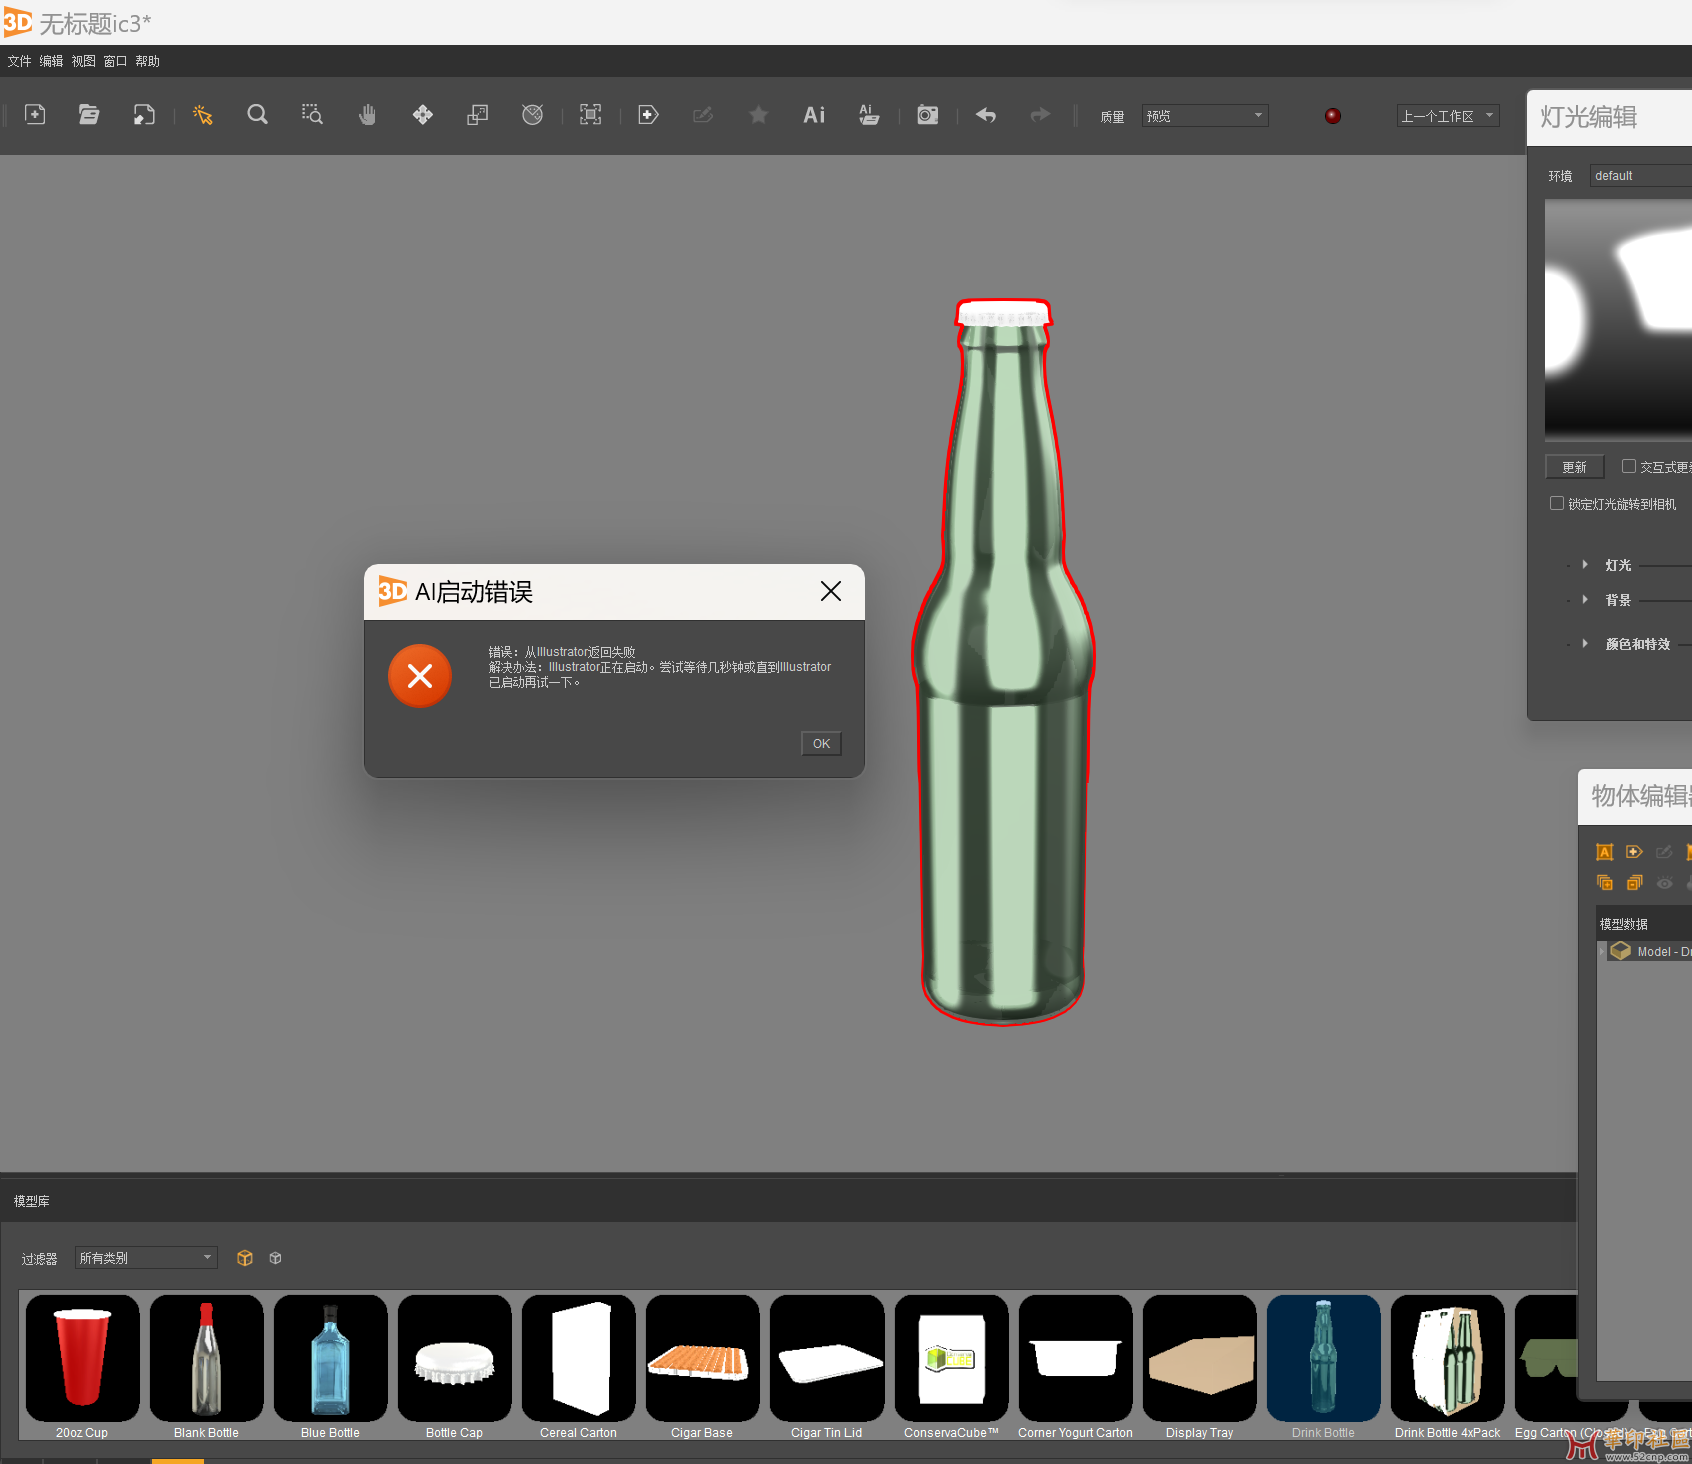Click the undo arrow icon
Viewport: 1692px width, 1464px height.
(986, 115)
